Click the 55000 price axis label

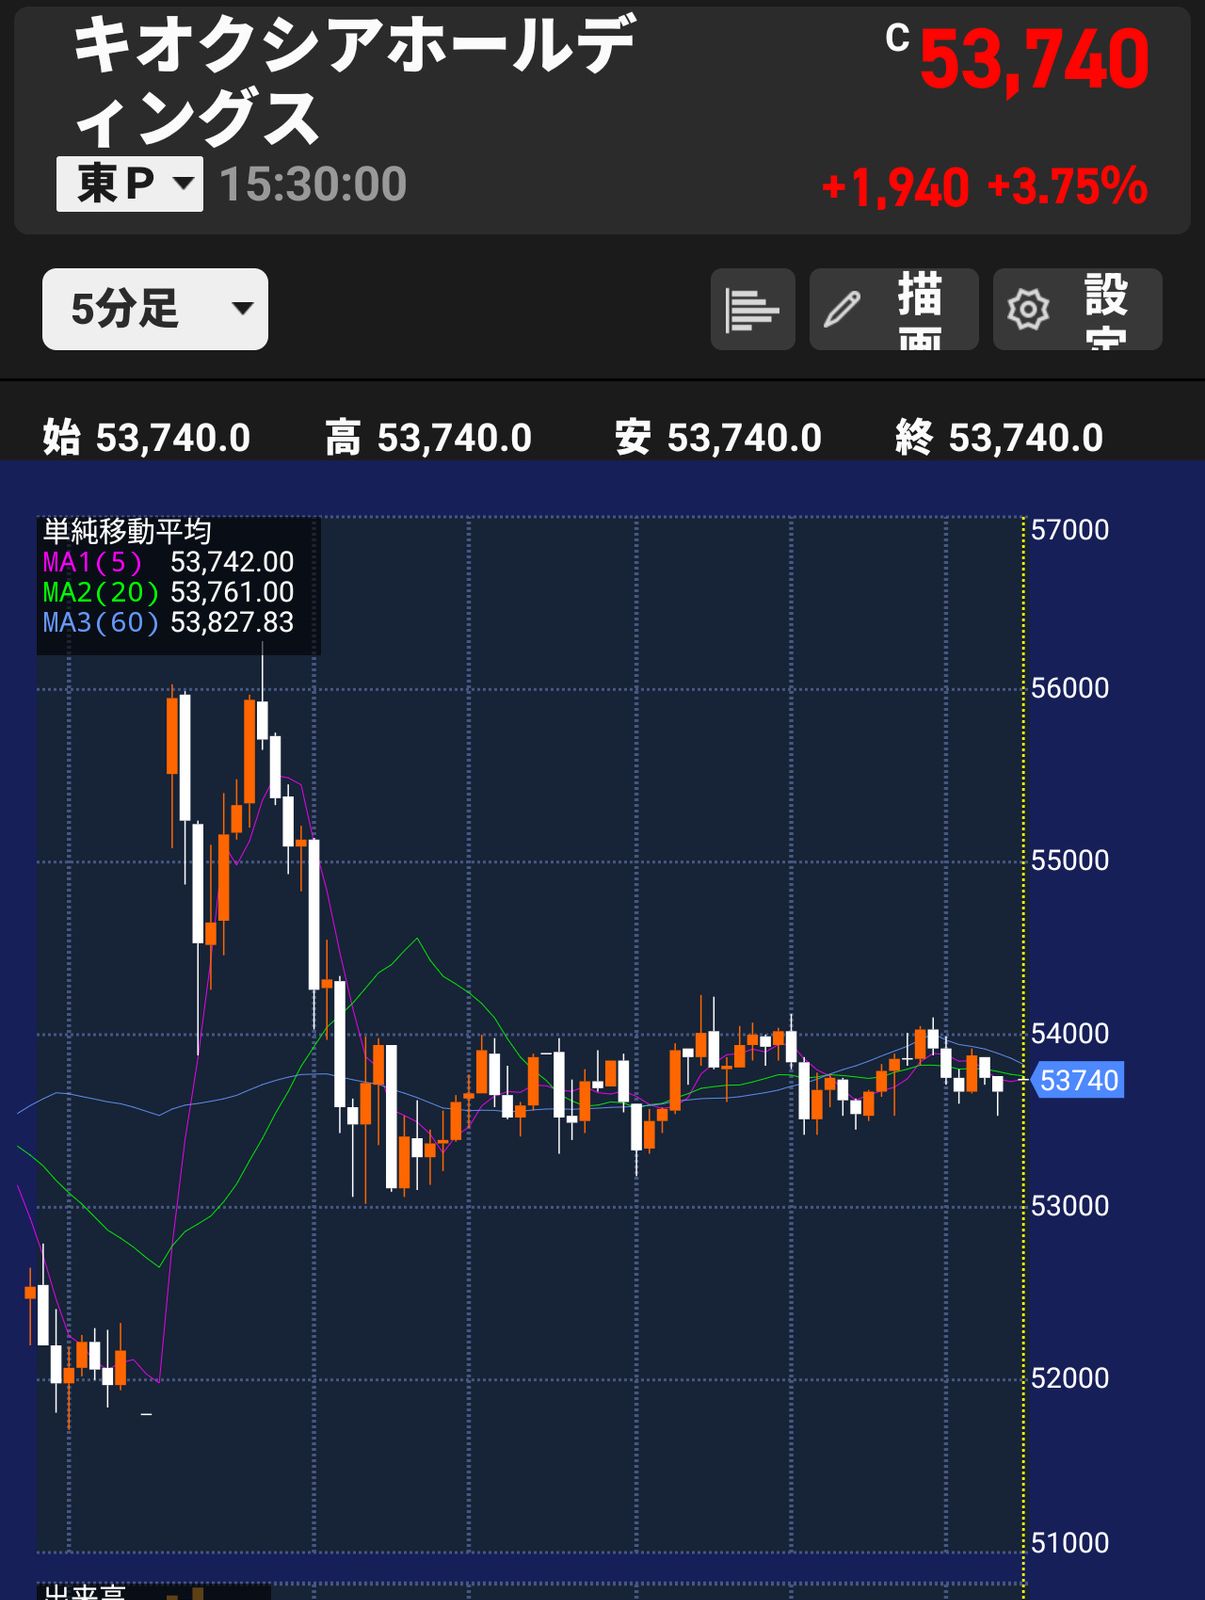pos(1070,860)
